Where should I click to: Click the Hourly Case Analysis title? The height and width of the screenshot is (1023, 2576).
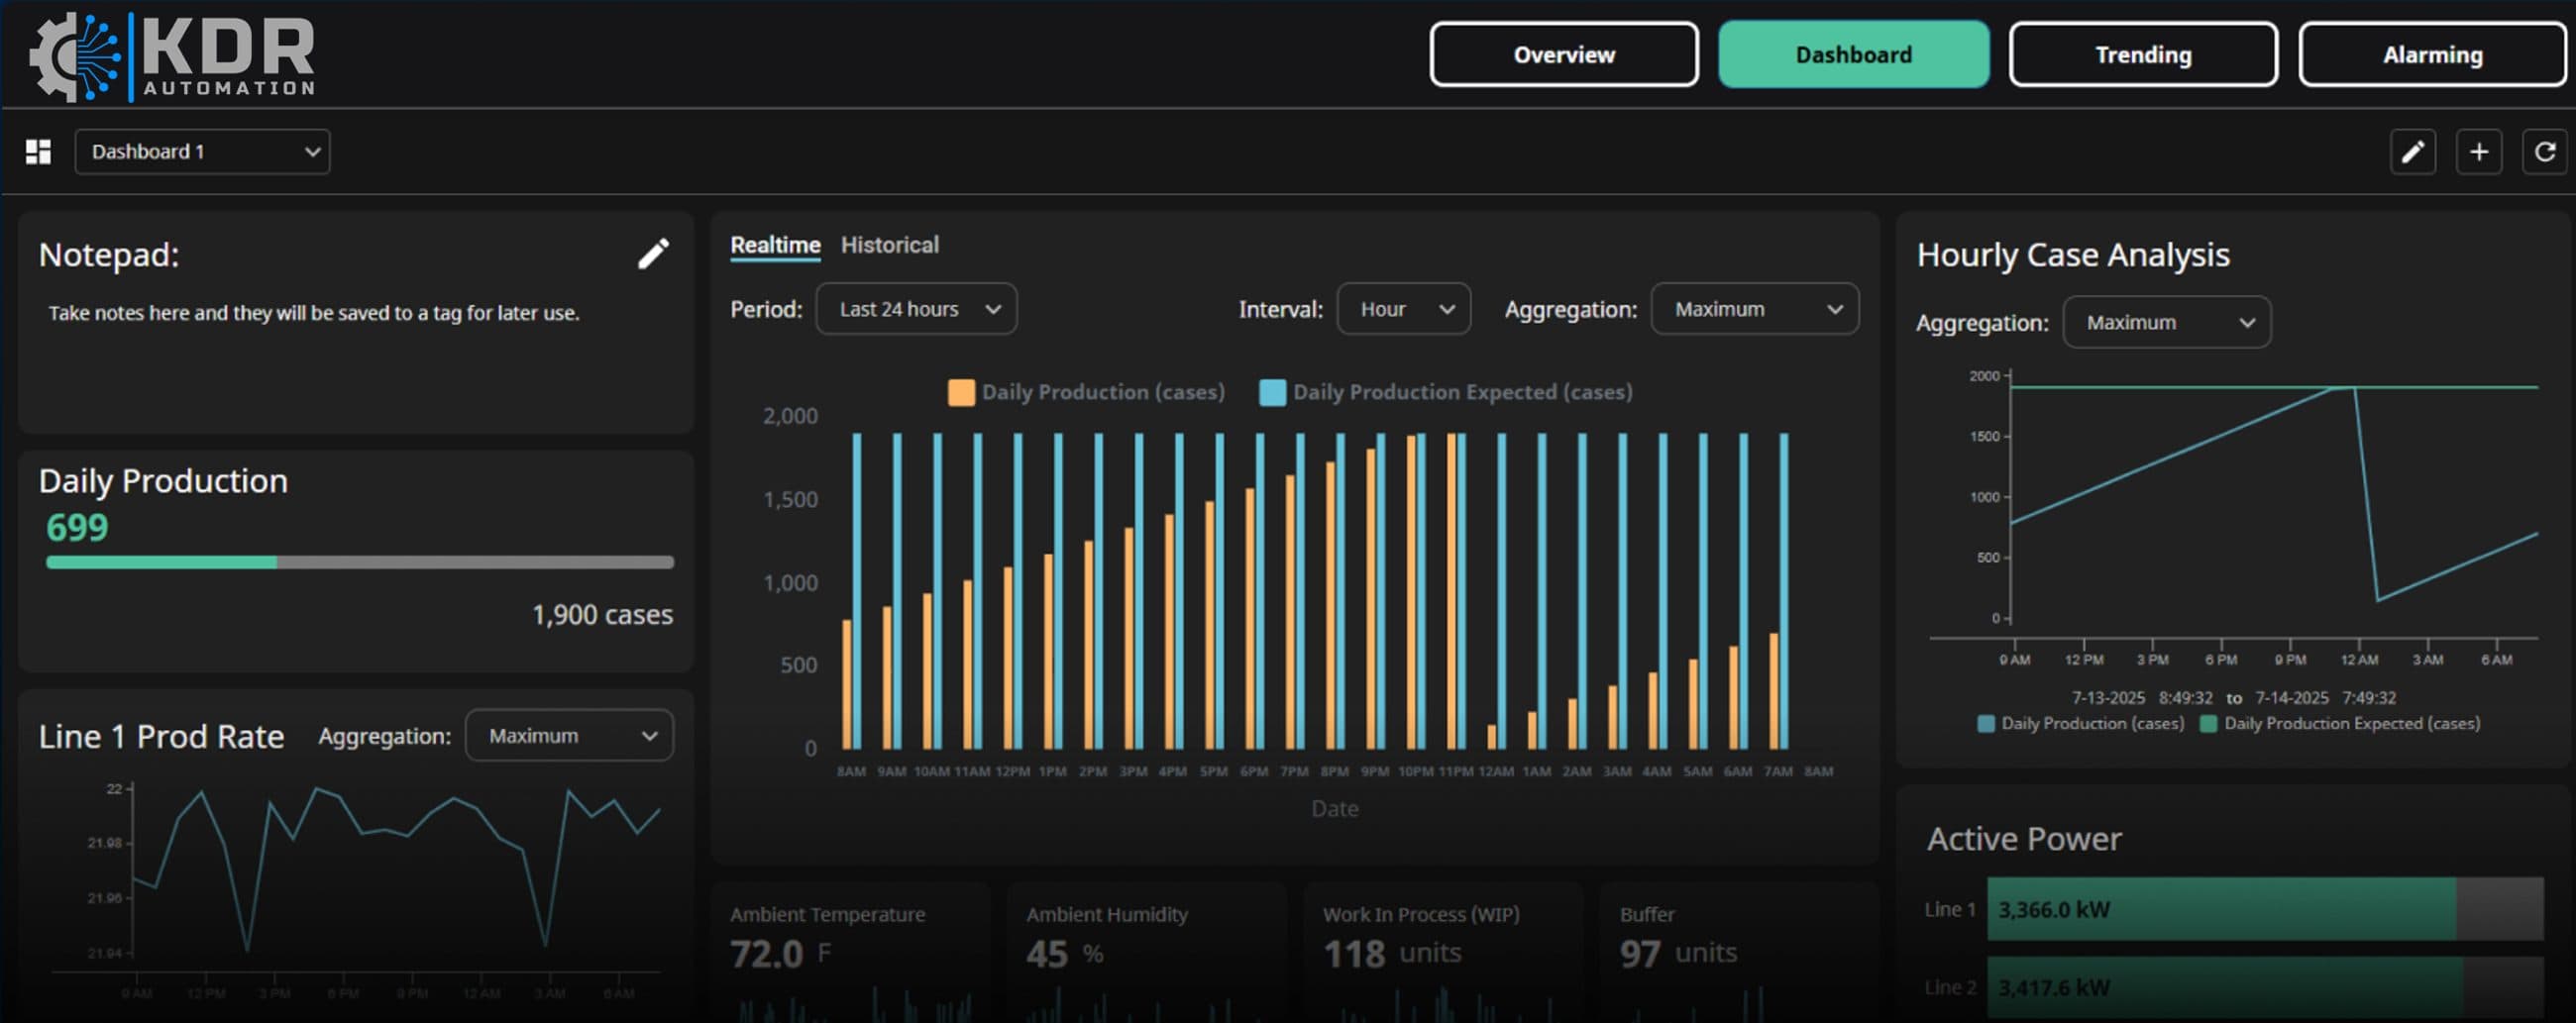click(2073, 255)
